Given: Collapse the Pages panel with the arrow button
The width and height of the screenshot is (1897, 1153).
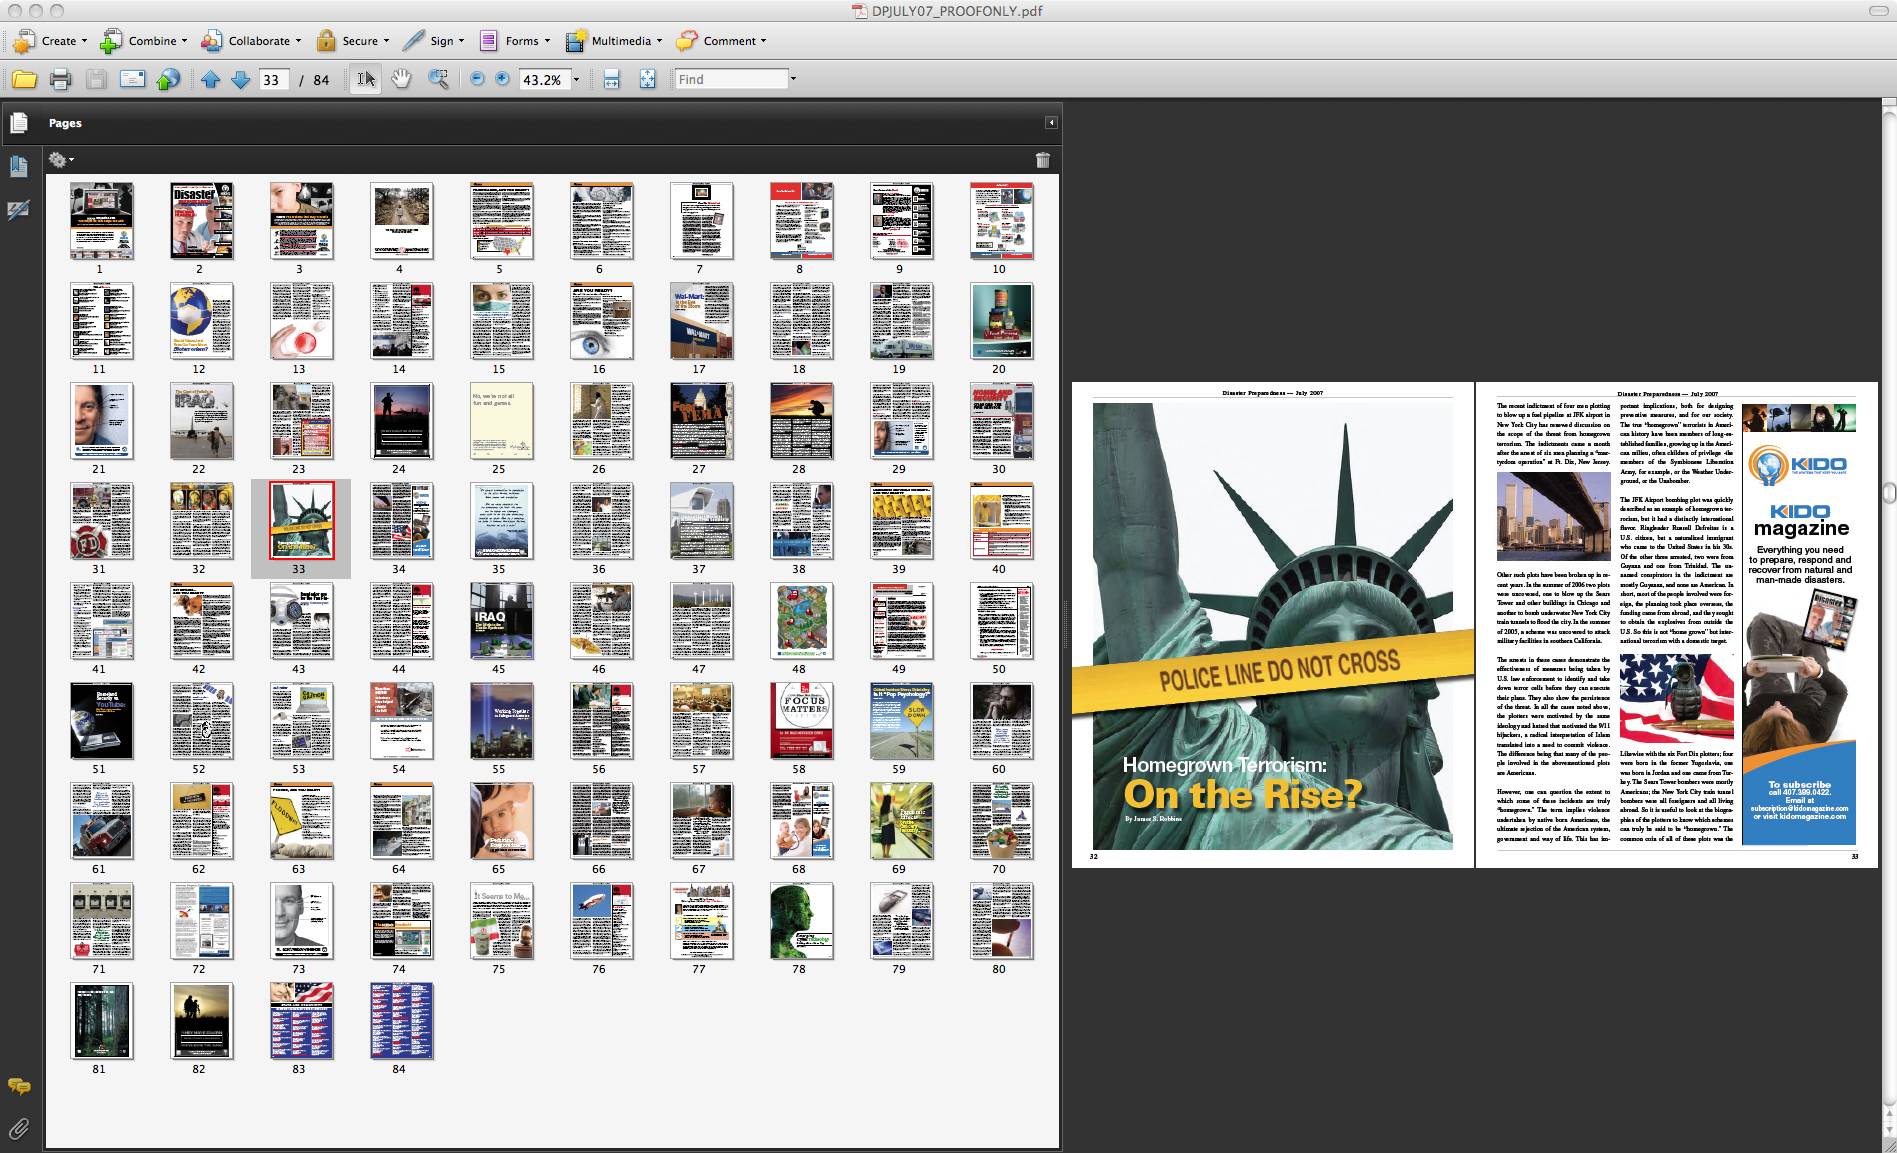Looking at the screenshot, I should click(1051, 123).
